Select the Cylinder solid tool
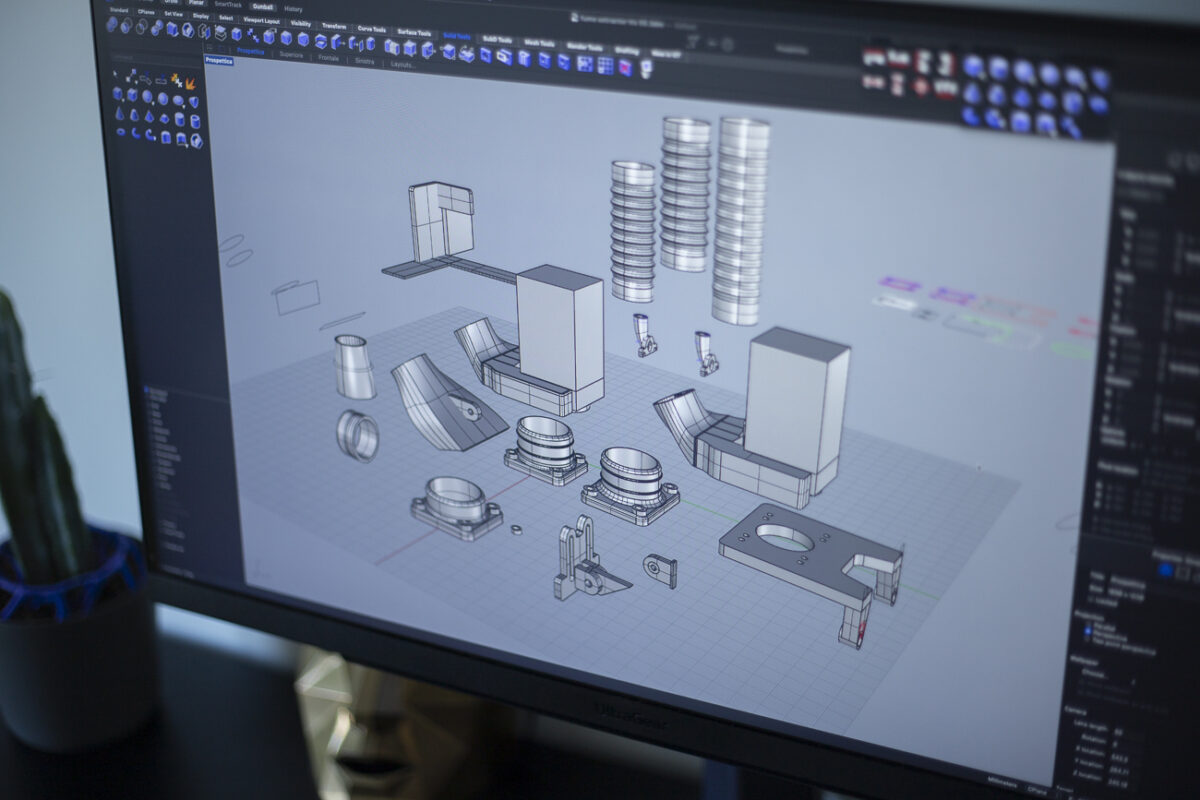 (x=179, y=119)
